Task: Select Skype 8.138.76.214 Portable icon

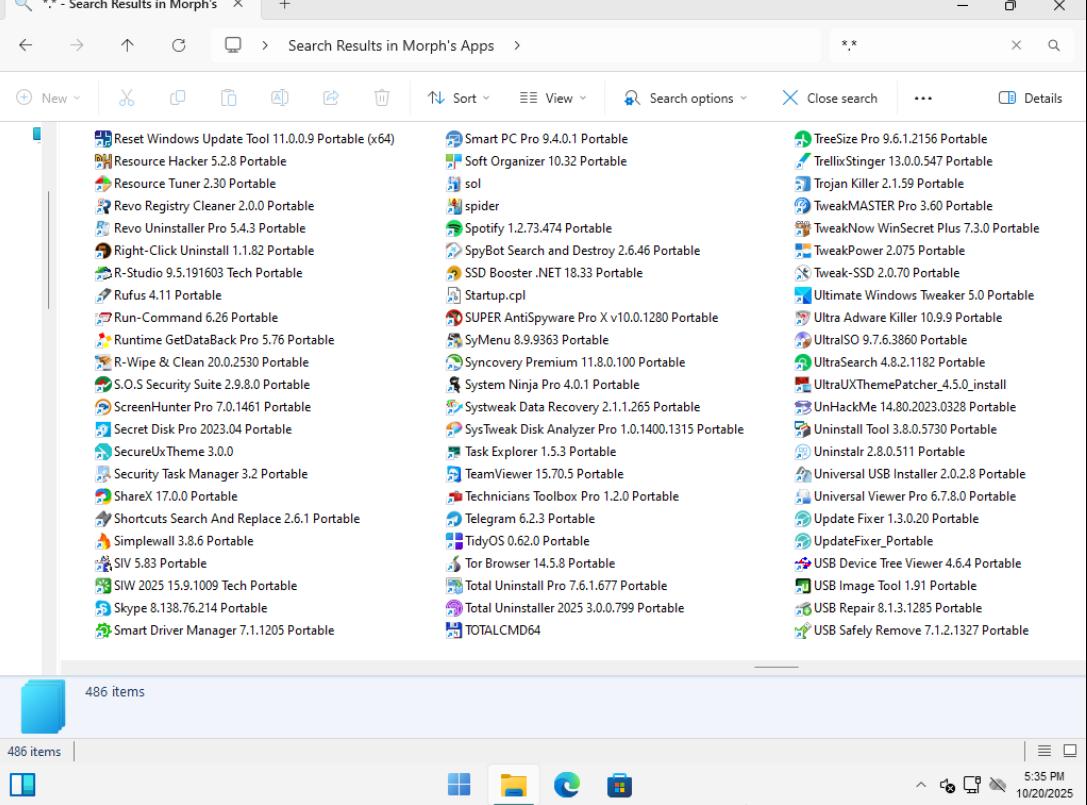Action: tap(102, 608)
